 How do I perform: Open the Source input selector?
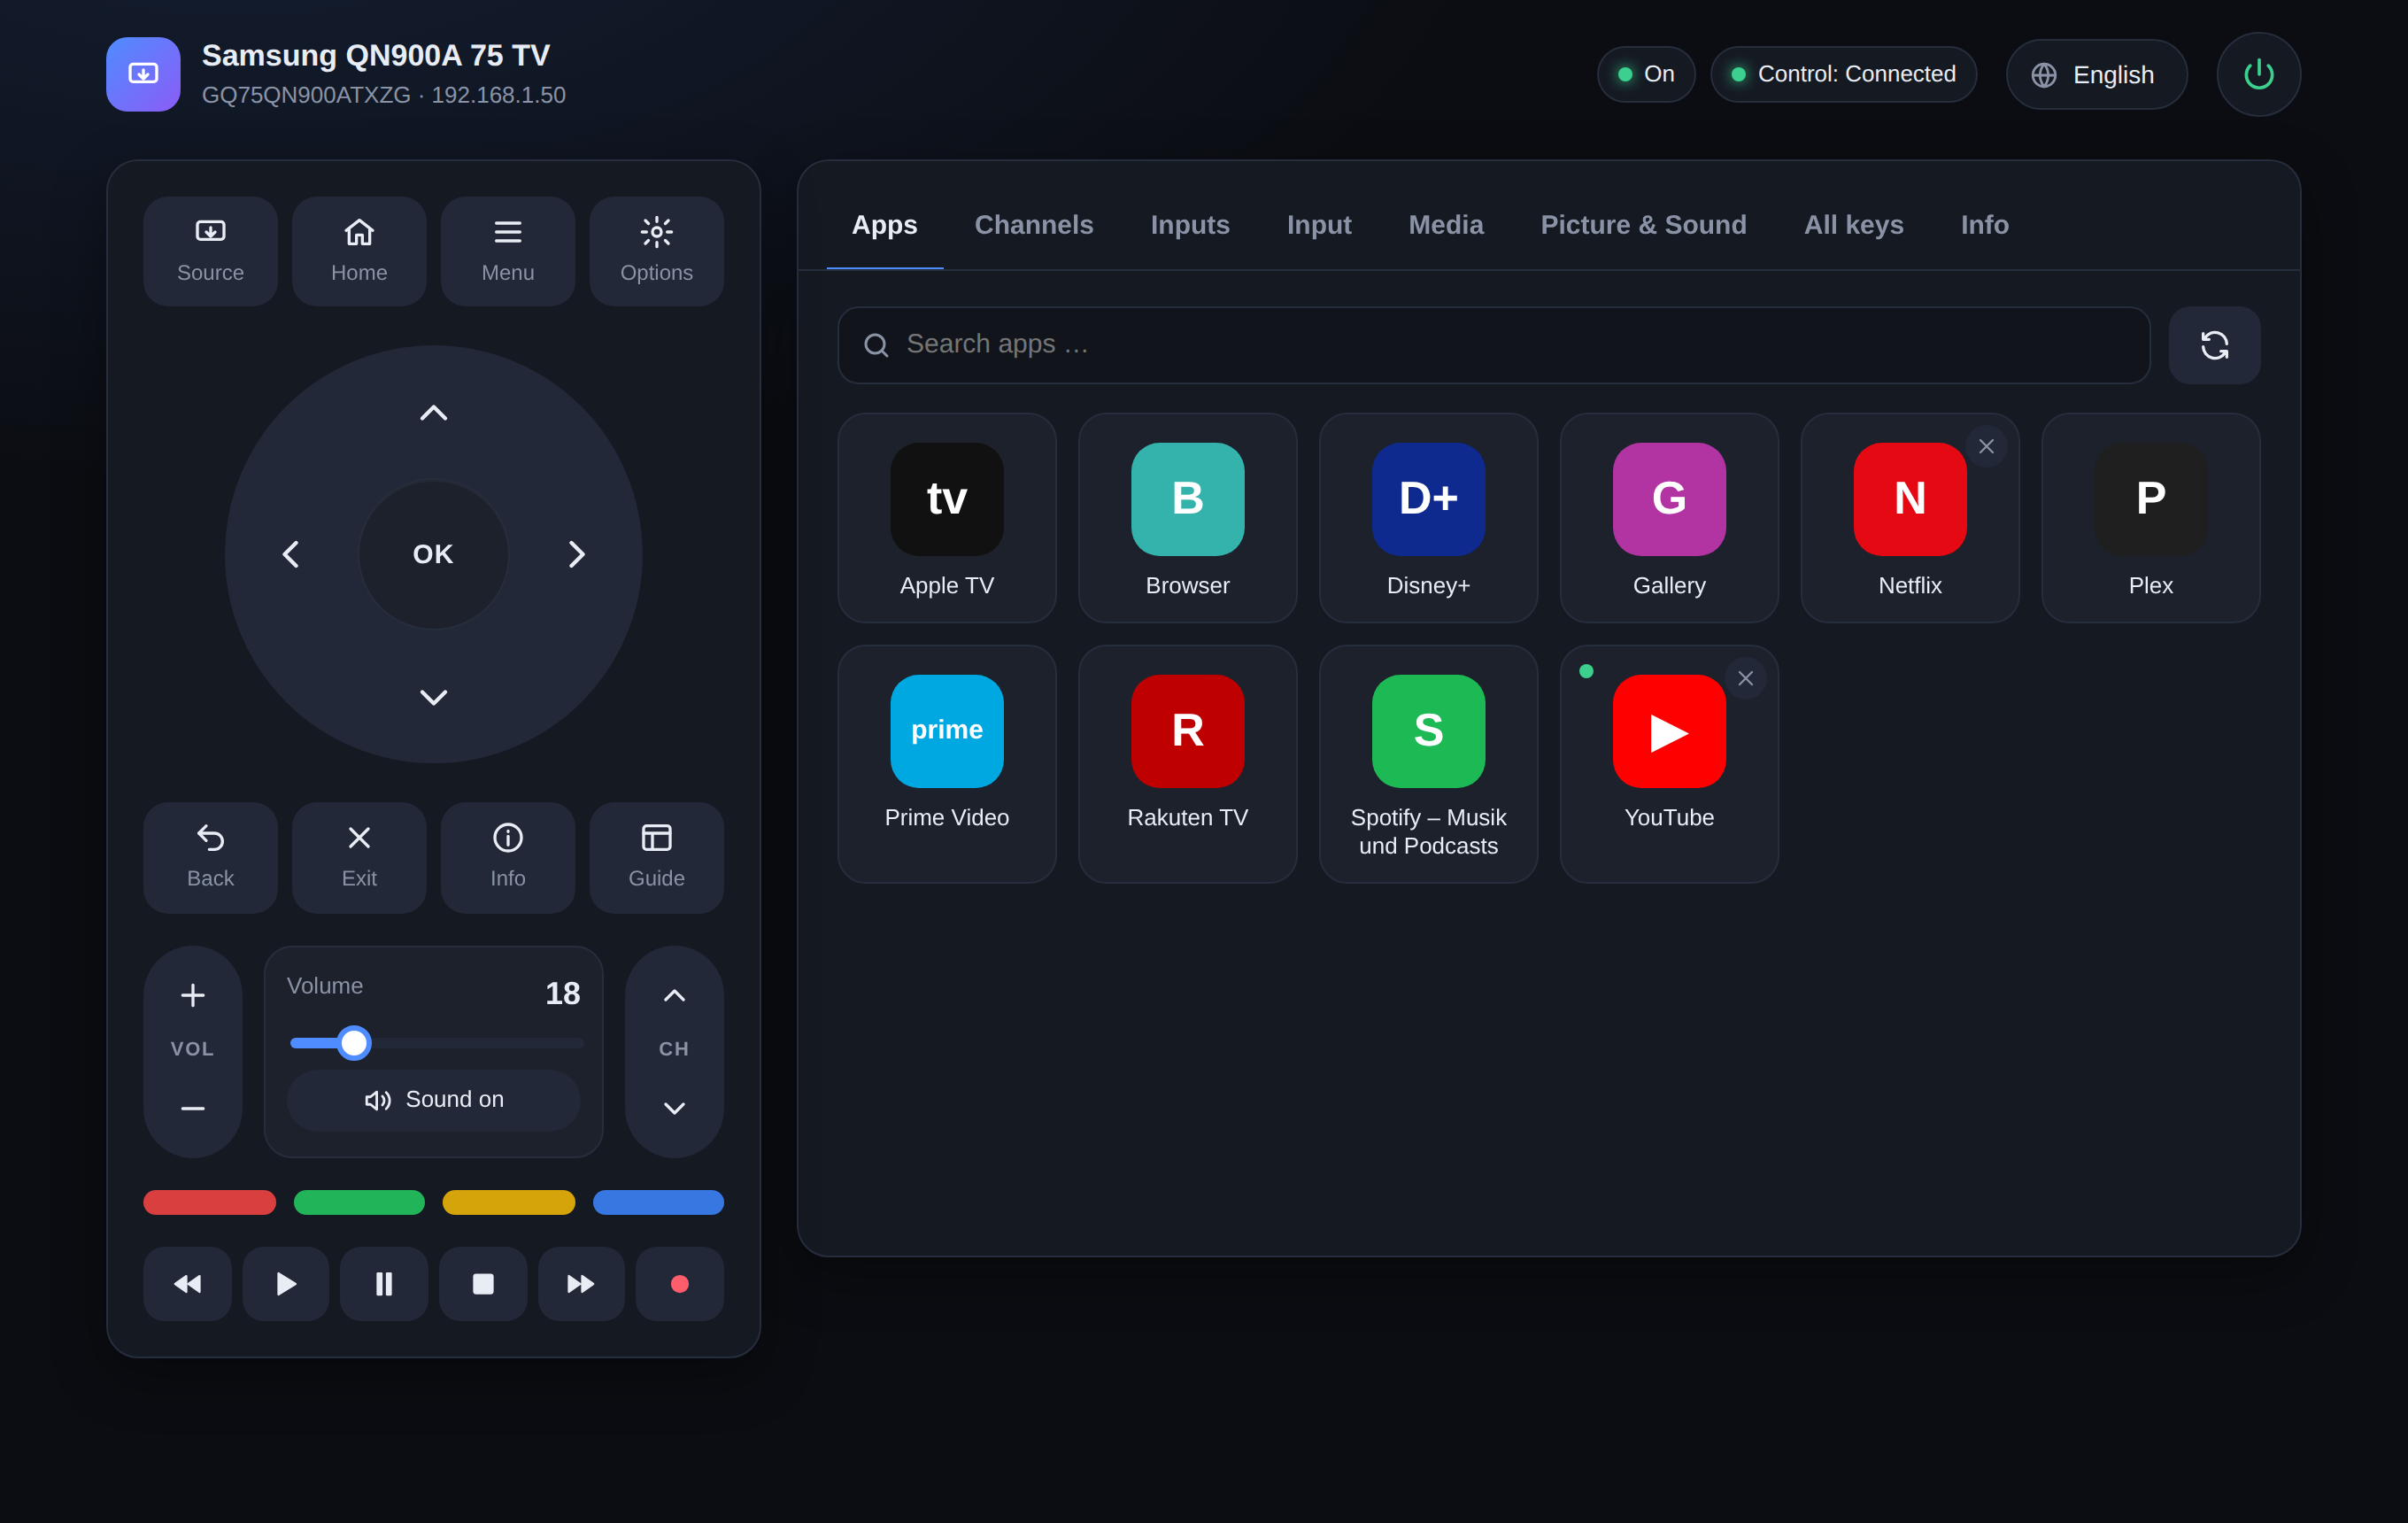pyautogui.click(x=210, y=251)
